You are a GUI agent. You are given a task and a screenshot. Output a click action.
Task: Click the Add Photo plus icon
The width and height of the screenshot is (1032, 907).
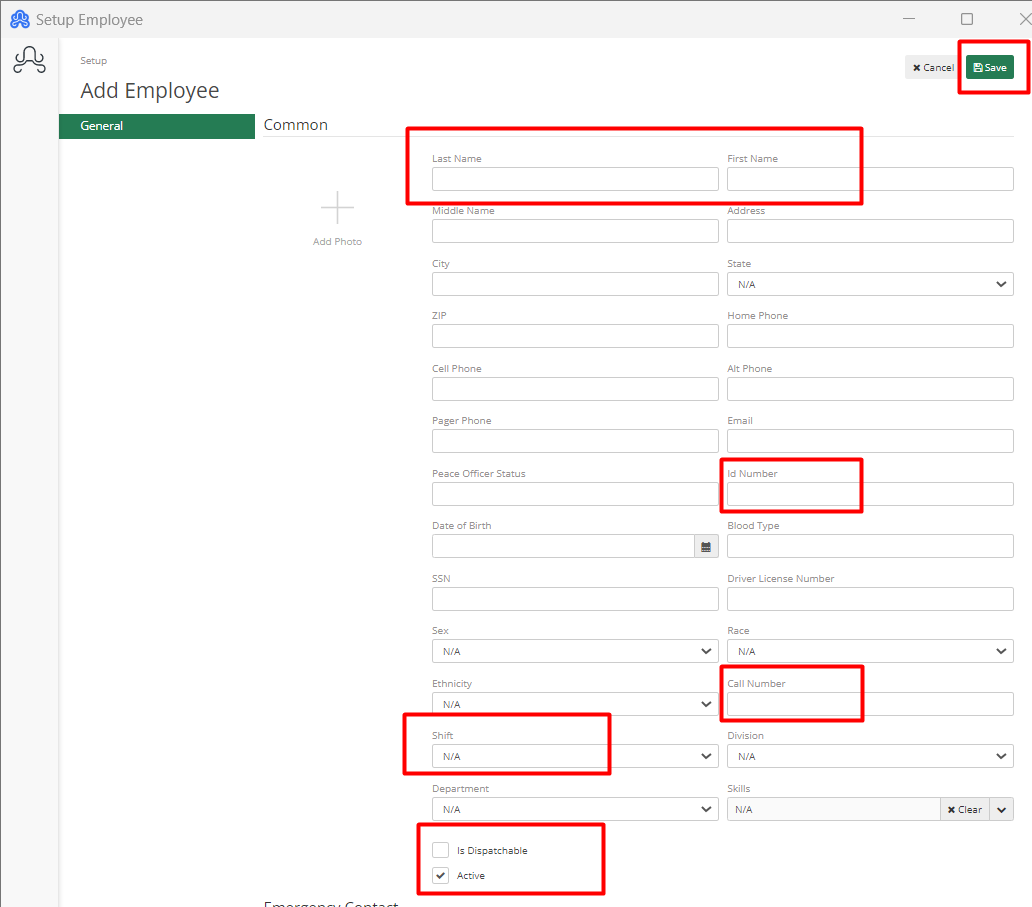pos(337,207)
